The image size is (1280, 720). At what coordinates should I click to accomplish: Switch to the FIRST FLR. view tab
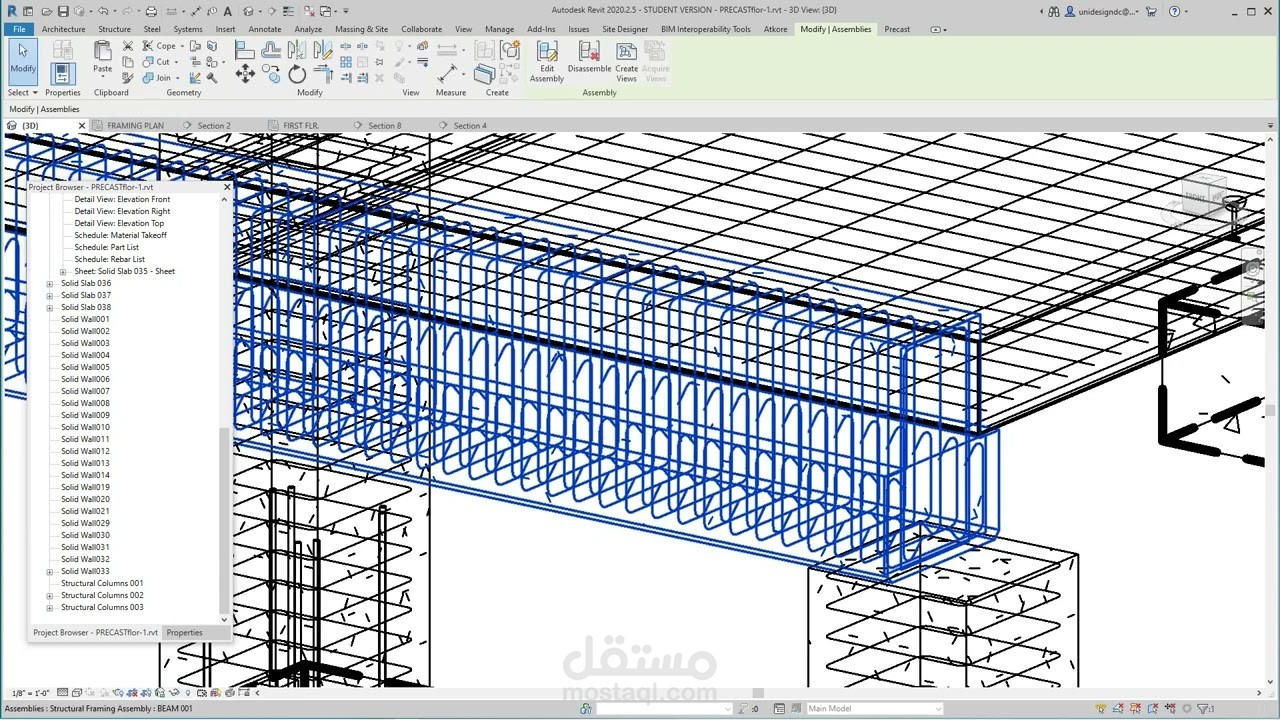[x=301, y=126]
